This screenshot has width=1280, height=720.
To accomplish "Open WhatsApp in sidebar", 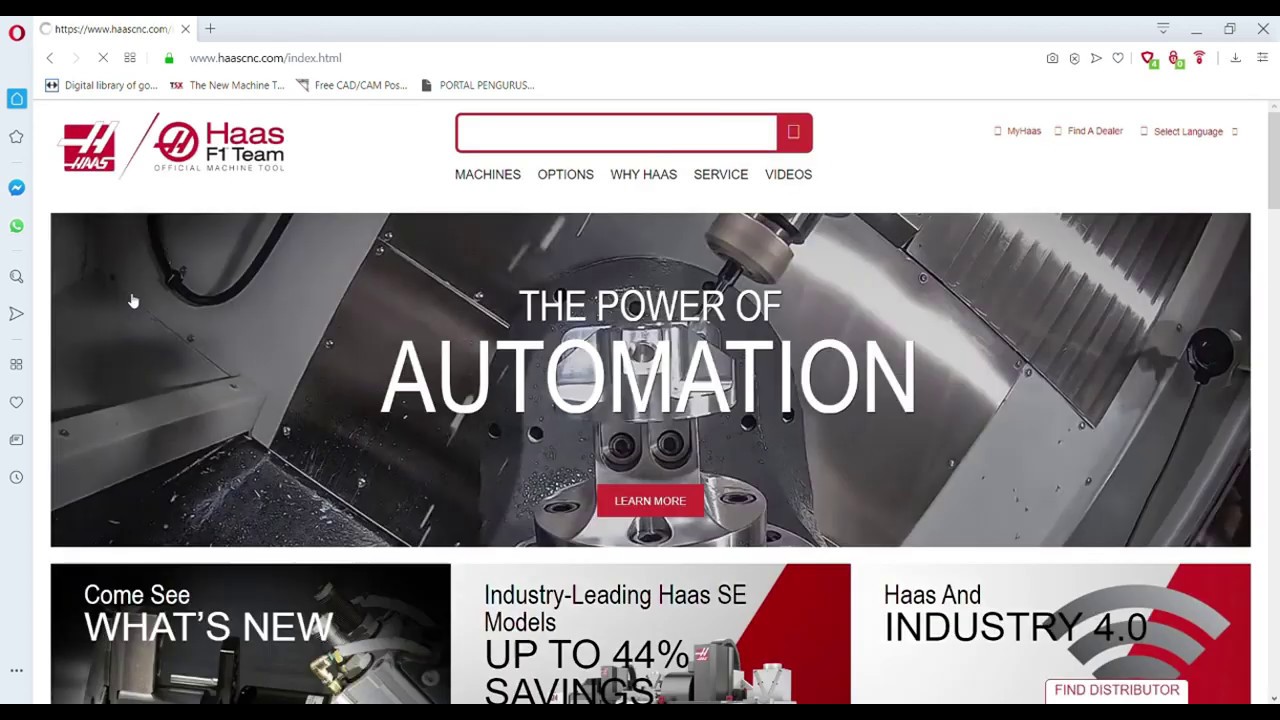I will pos(16,226).
